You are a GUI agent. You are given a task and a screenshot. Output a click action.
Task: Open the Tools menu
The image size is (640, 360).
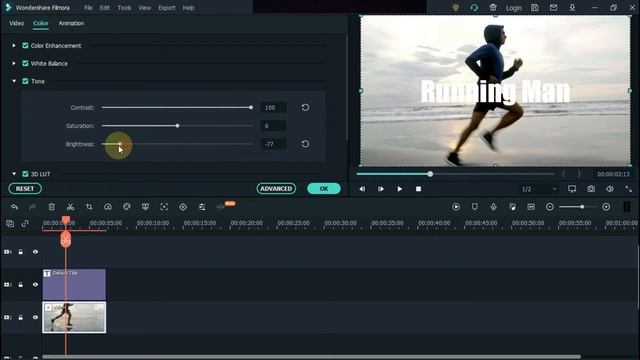pyautogui.click(x=124, y=8)
